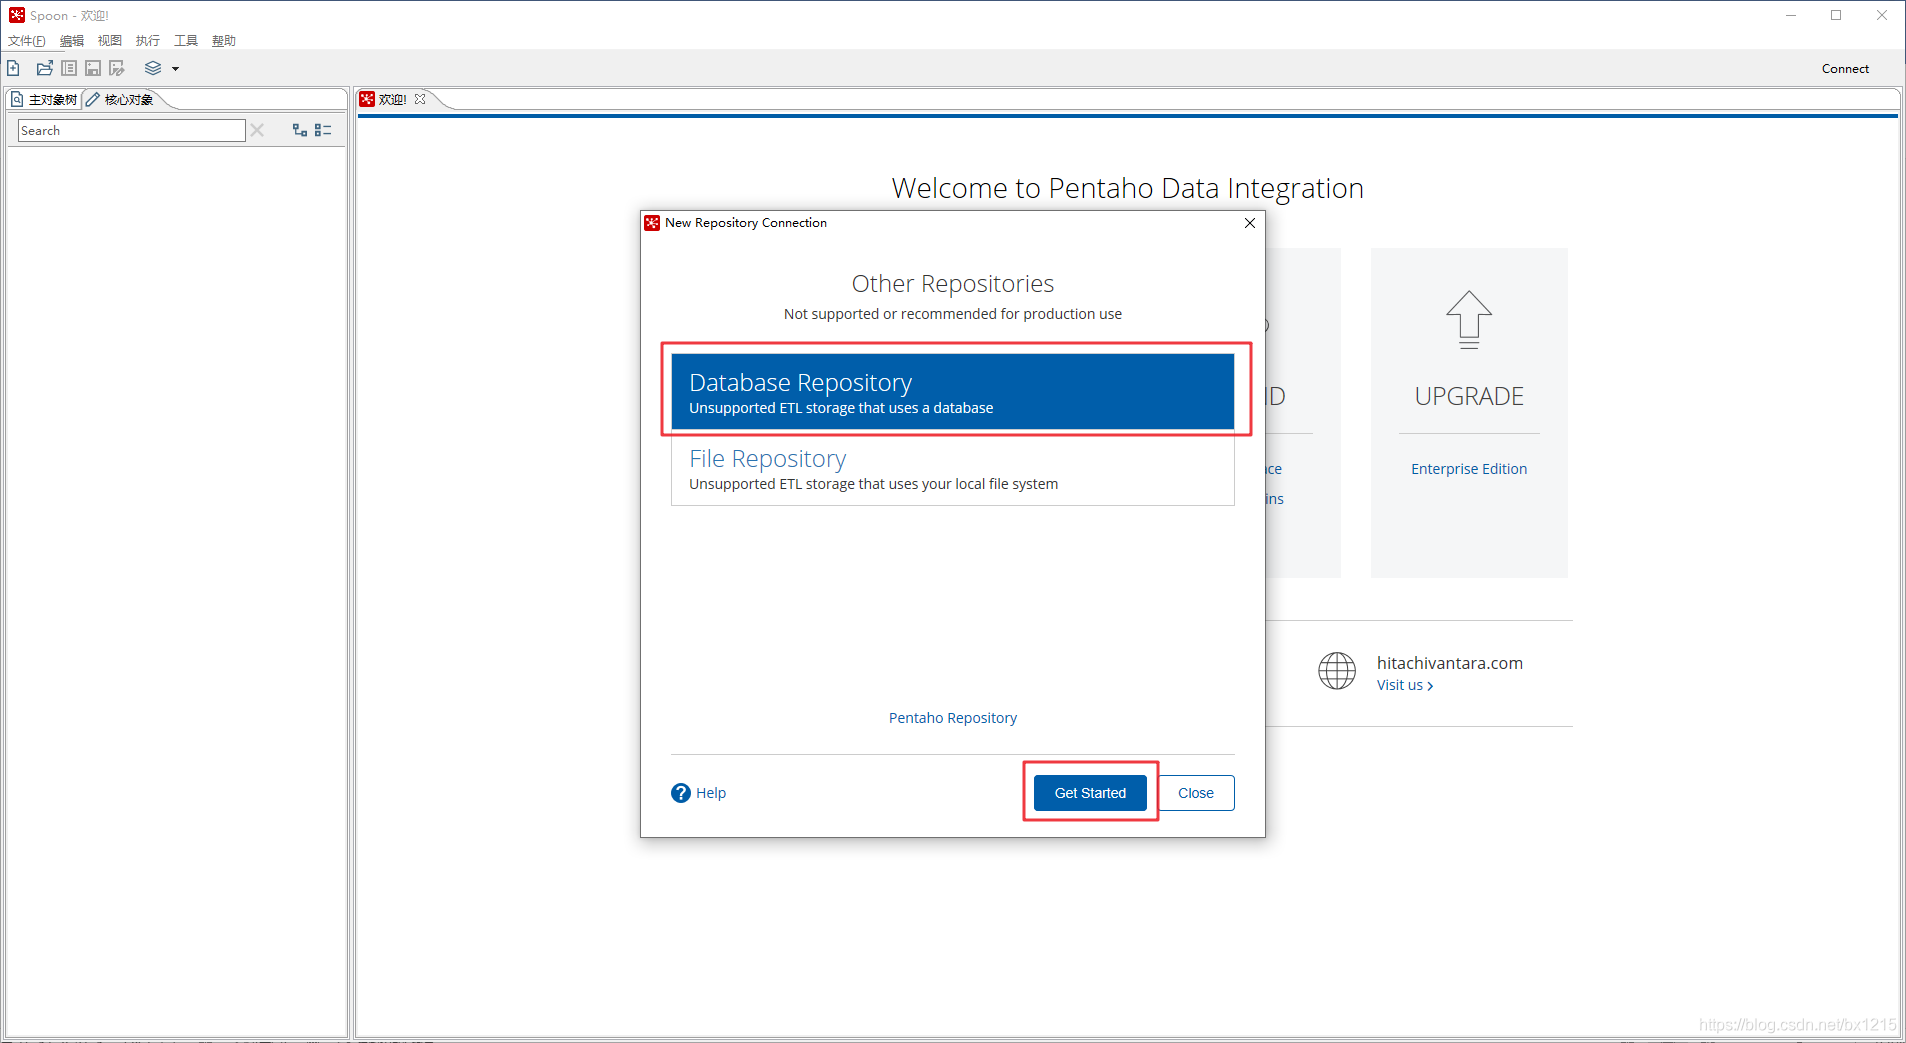The image size is (1906, 1043).
Task: Click the Explore repository toolbar icon
Action: (69, 68)
